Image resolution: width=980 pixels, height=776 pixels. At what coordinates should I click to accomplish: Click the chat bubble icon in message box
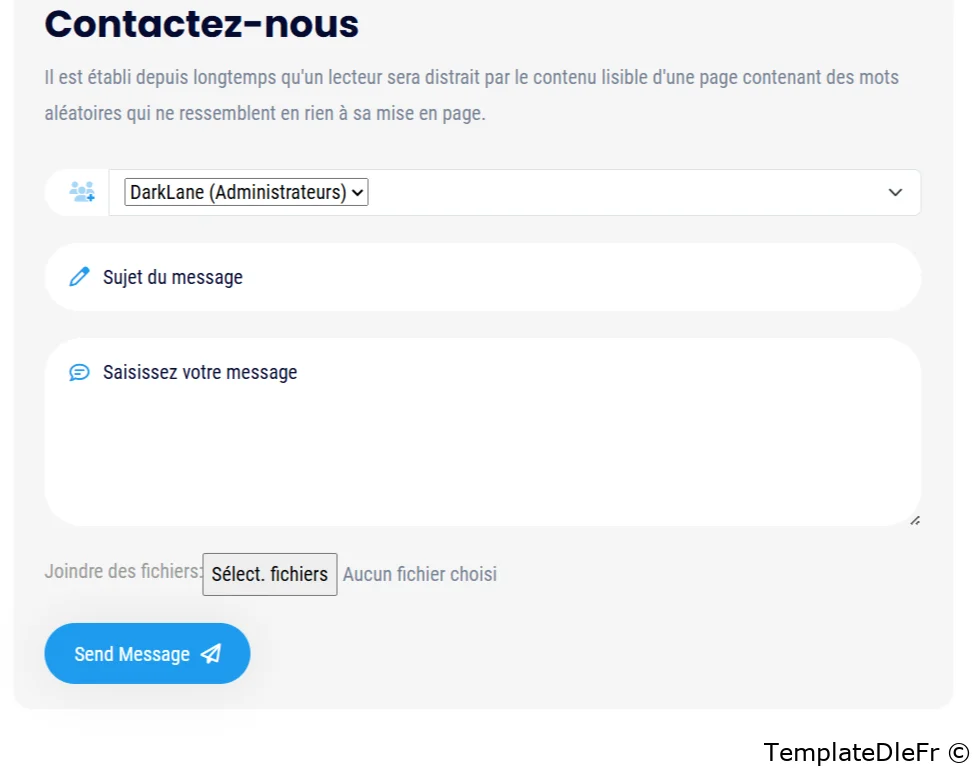pyautogui.click(x=79, y=373)
